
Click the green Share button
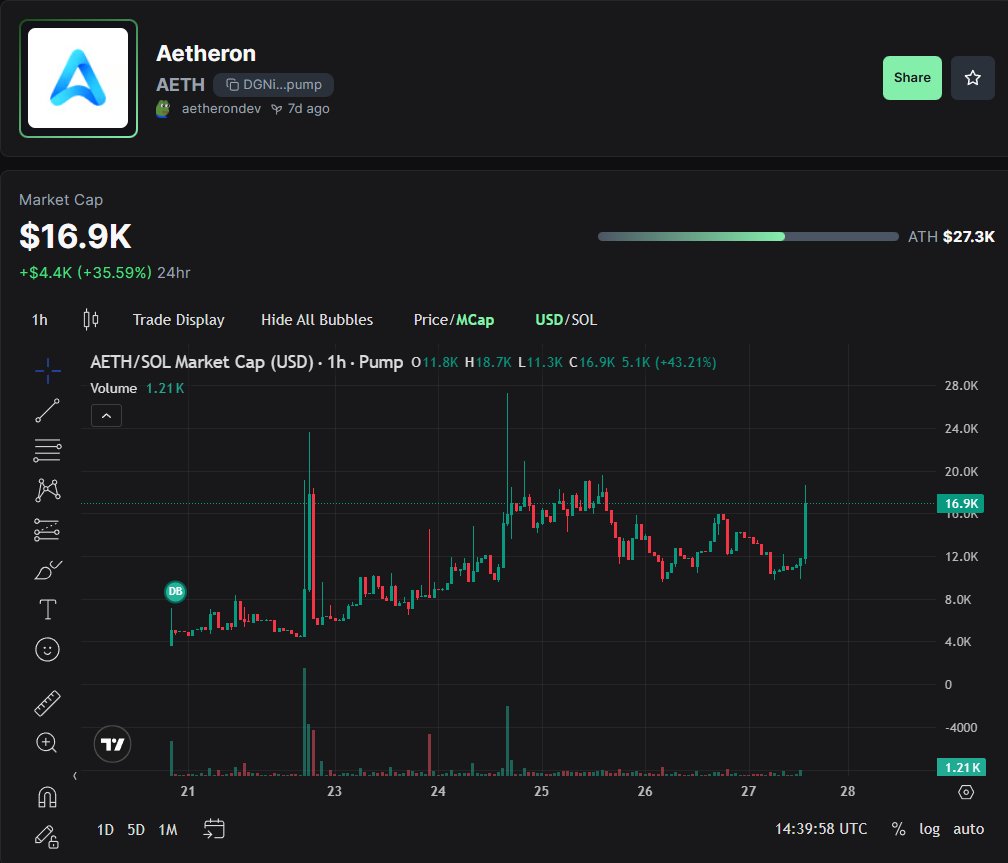[912, 78]
